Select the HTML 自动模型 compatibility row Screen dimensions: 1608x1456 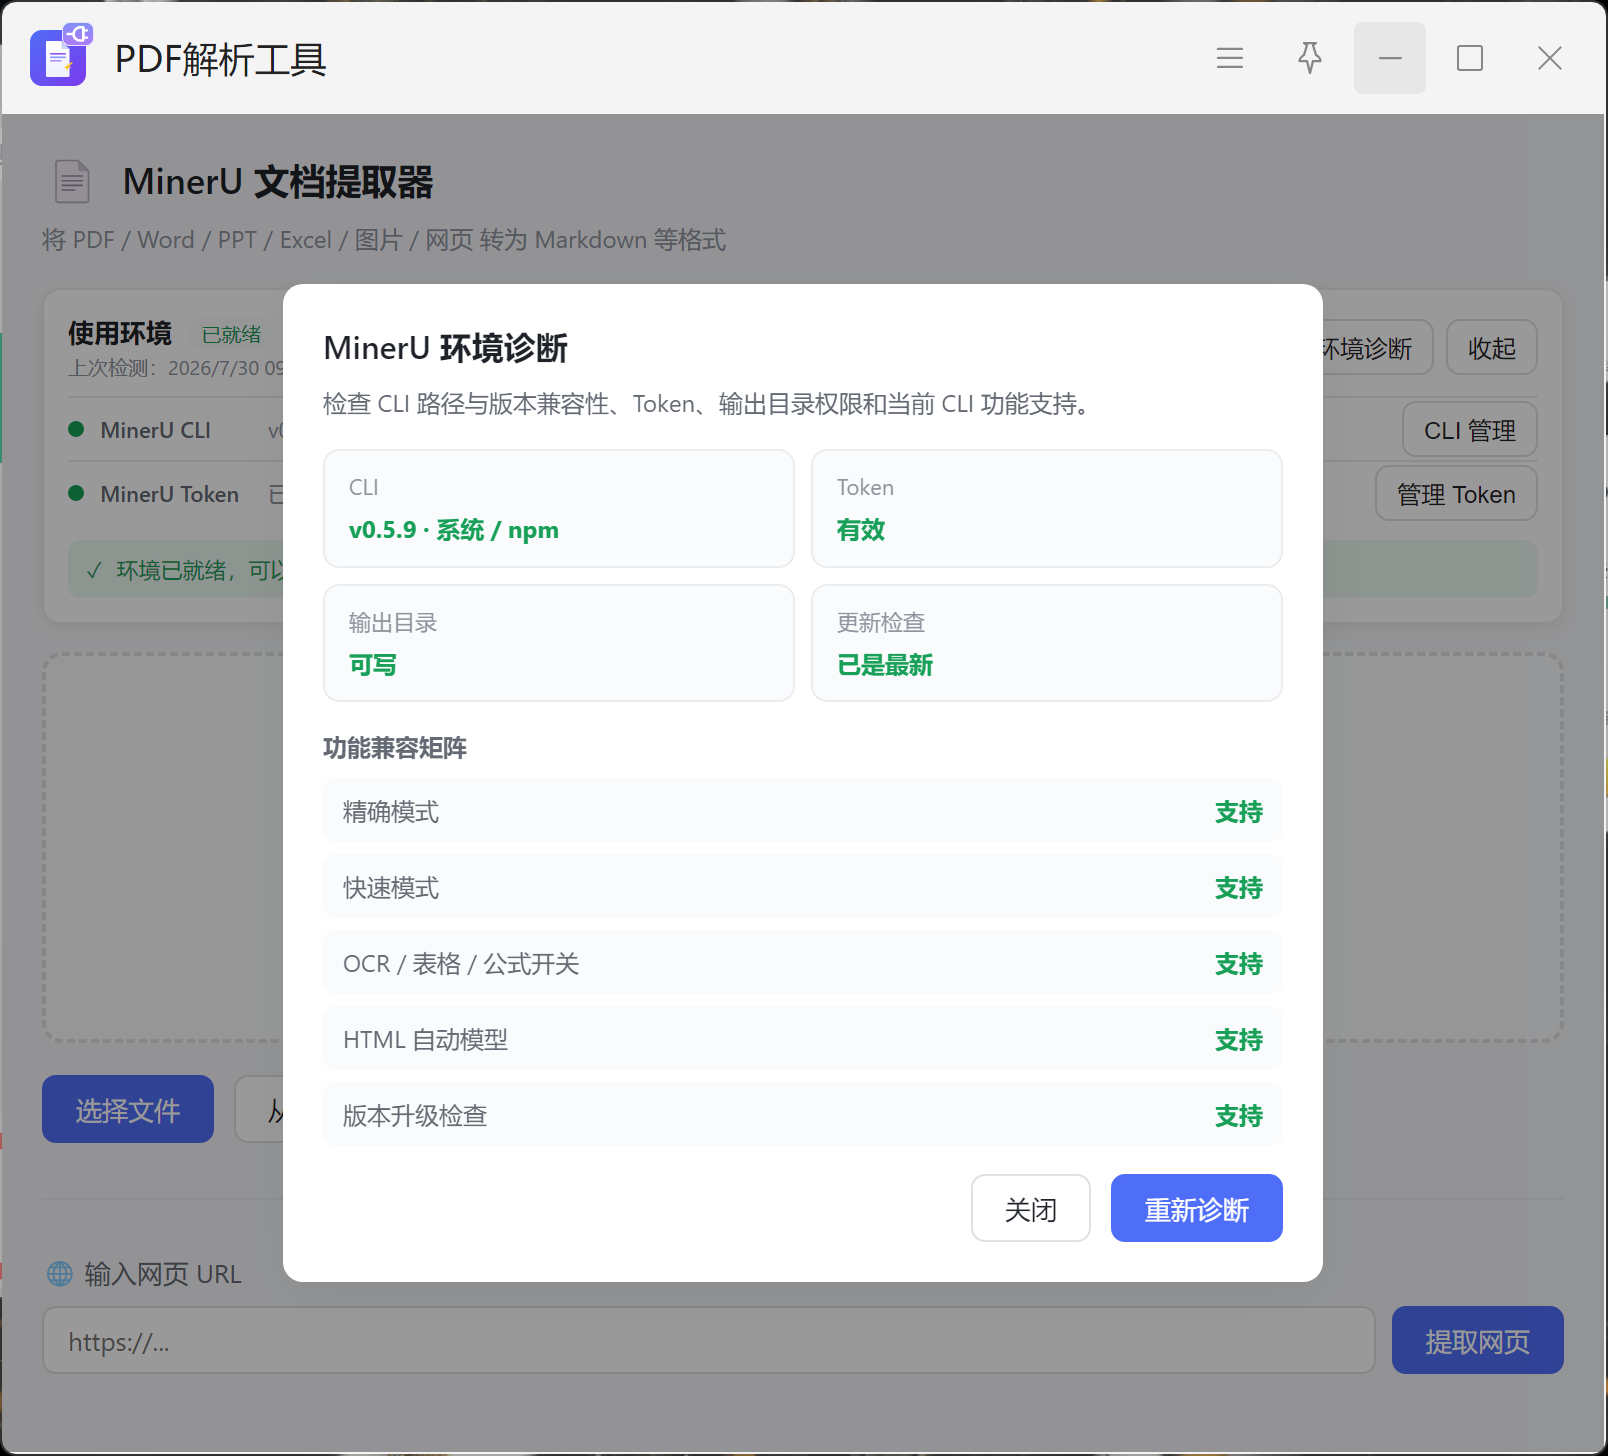pyautogui.click(x=803, y=1039)
